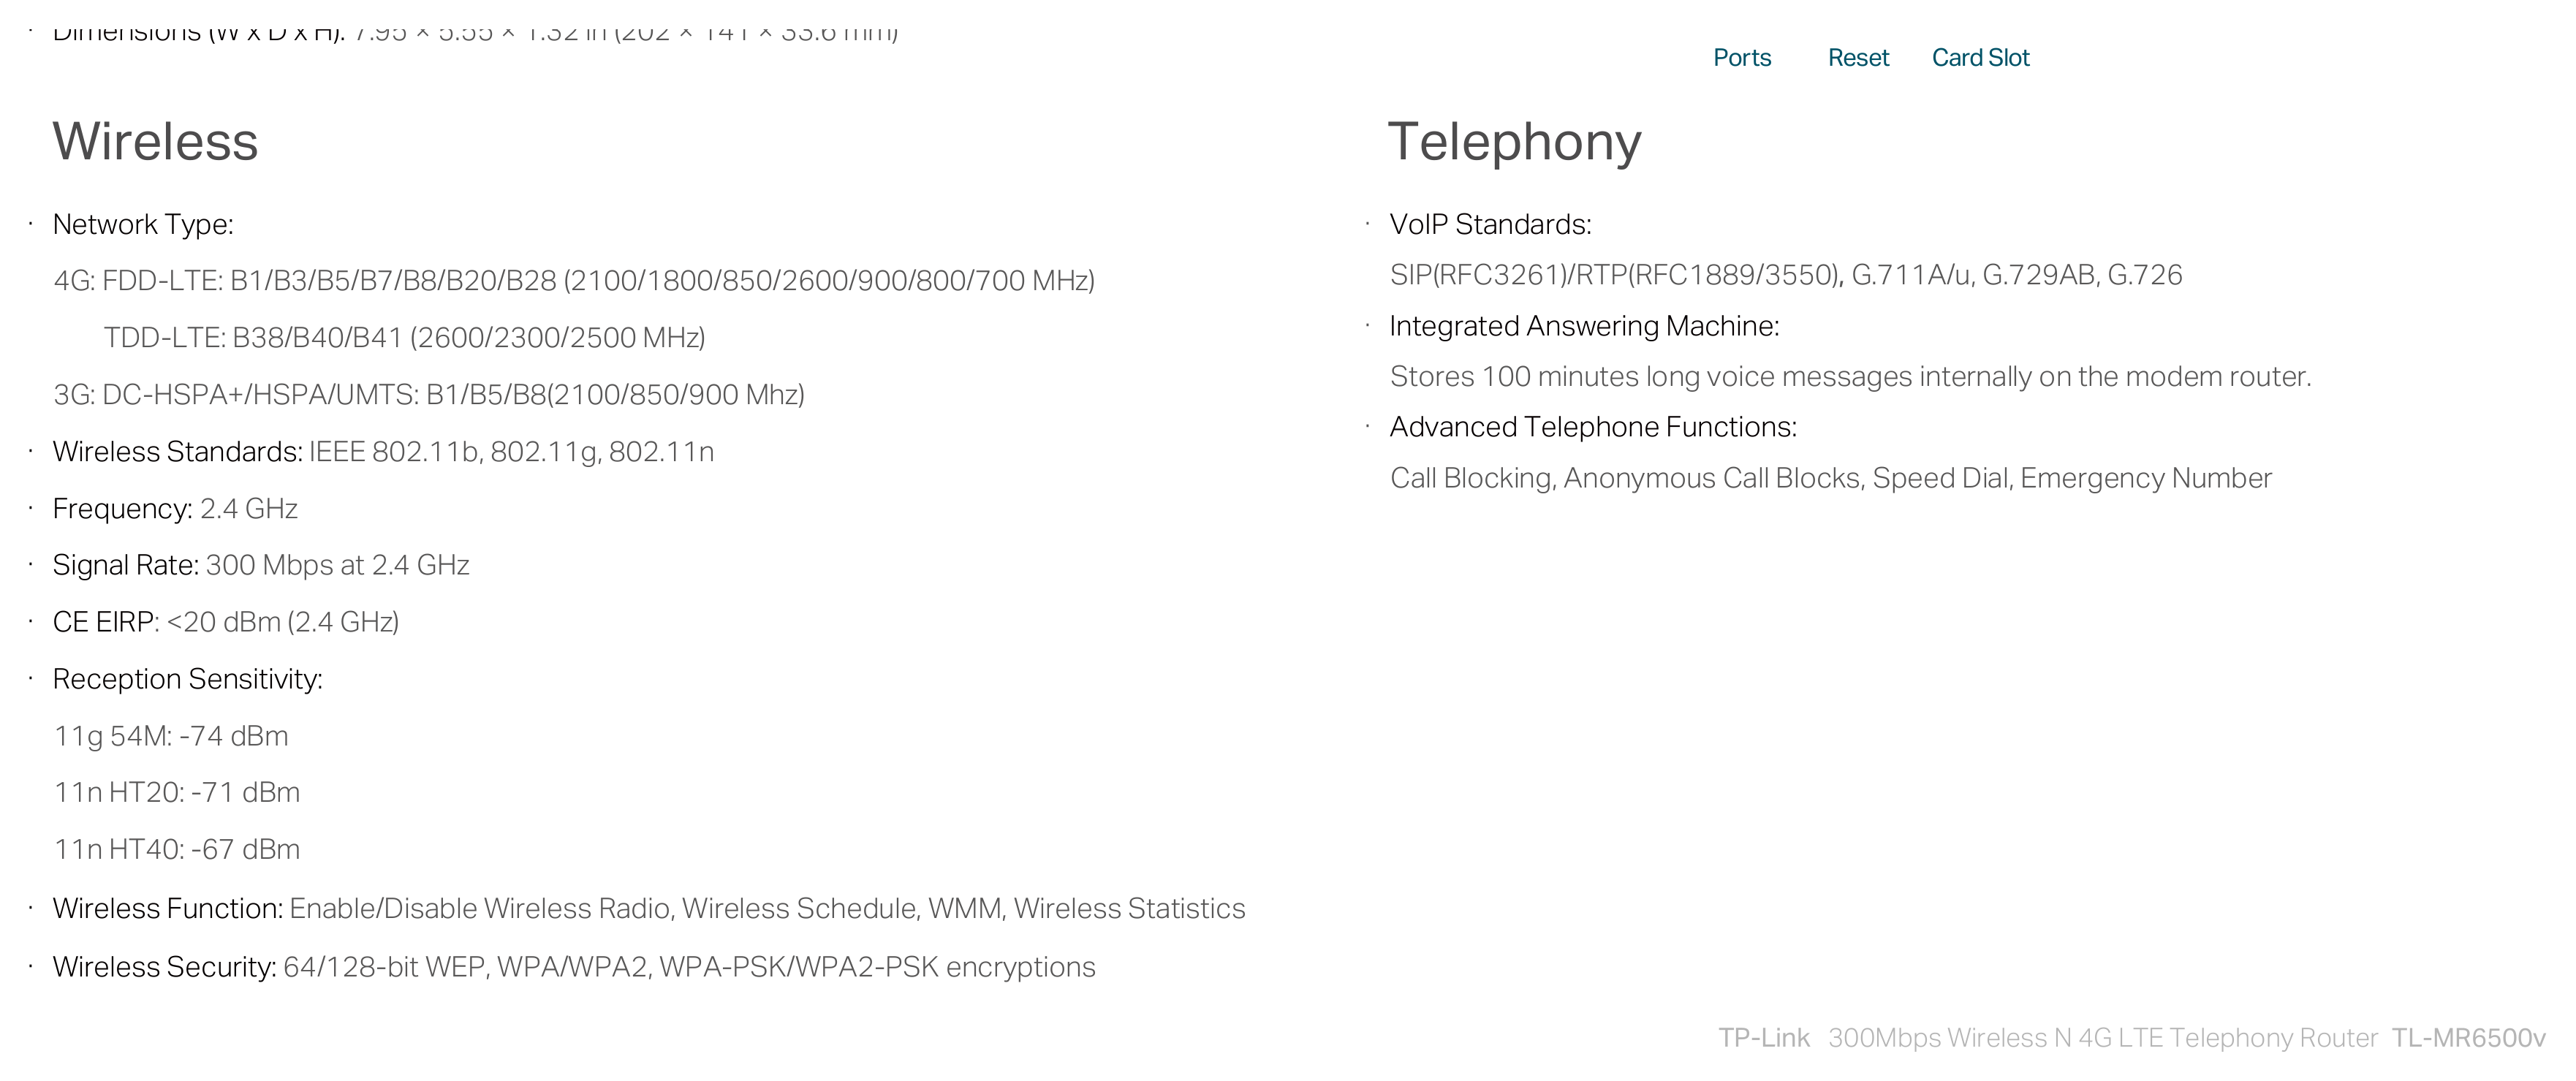
Task: Click the TDD-LTE B38/B40/B41 line
Action: tap(404, 337)
